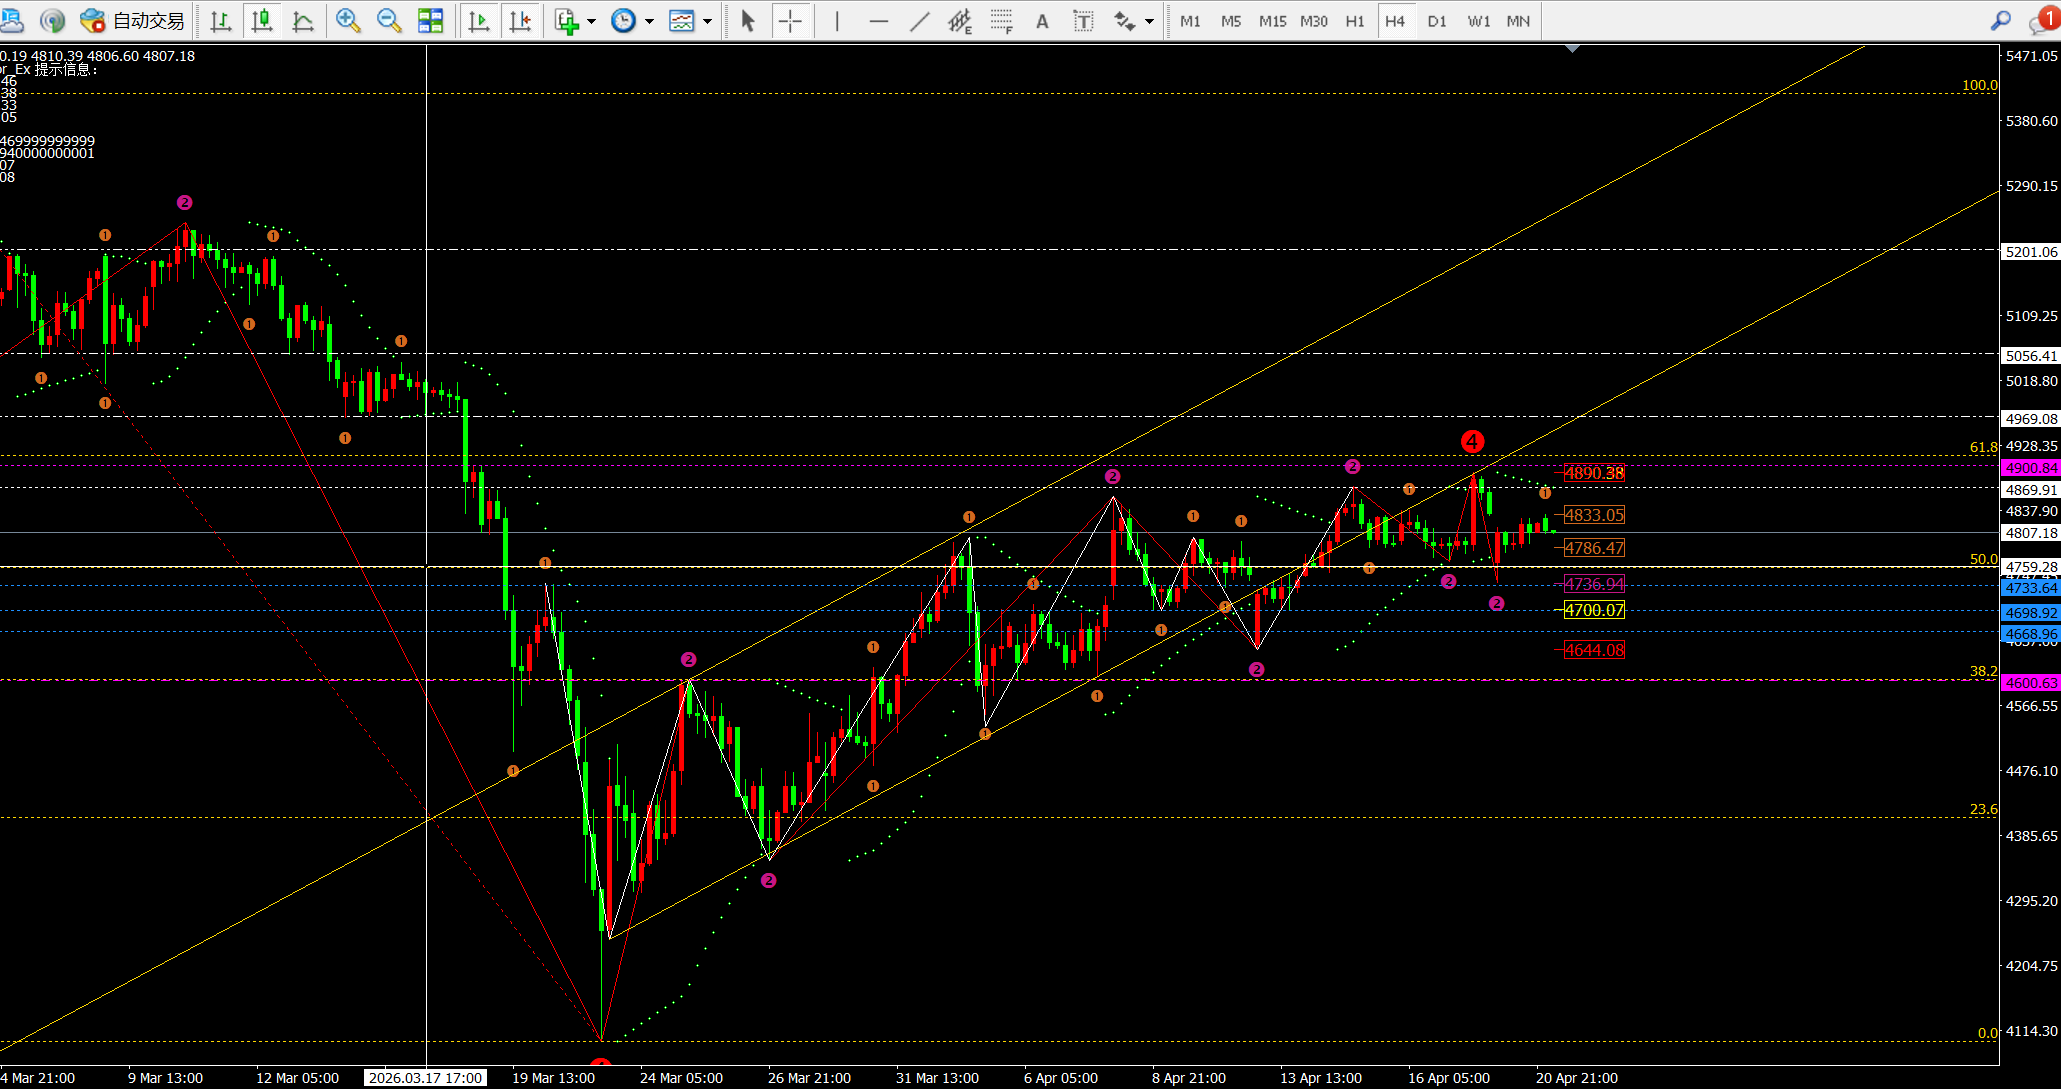2061x1089 pixels.
Task: Select the Fibonacci retracement tool
Action: tap(1001, 21)
